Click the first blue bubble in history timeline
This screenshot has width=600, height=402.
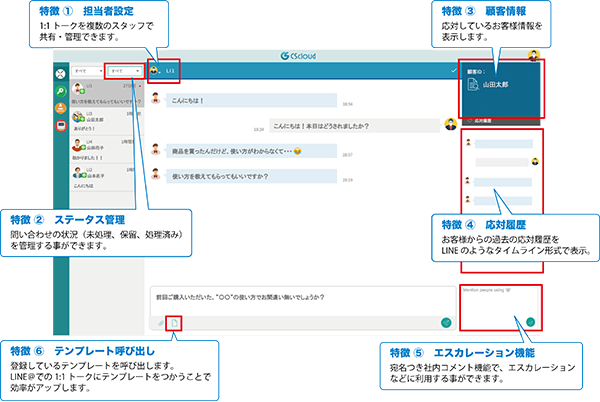[x=504, y=144]
